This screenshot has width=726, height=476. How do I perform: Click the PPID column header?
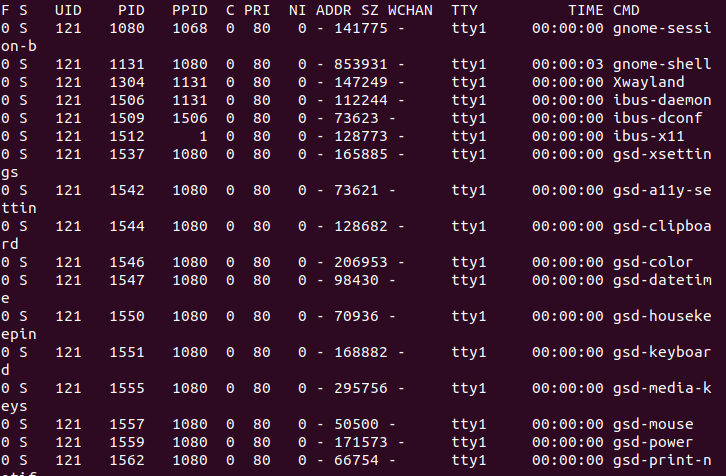pos(190,10)
